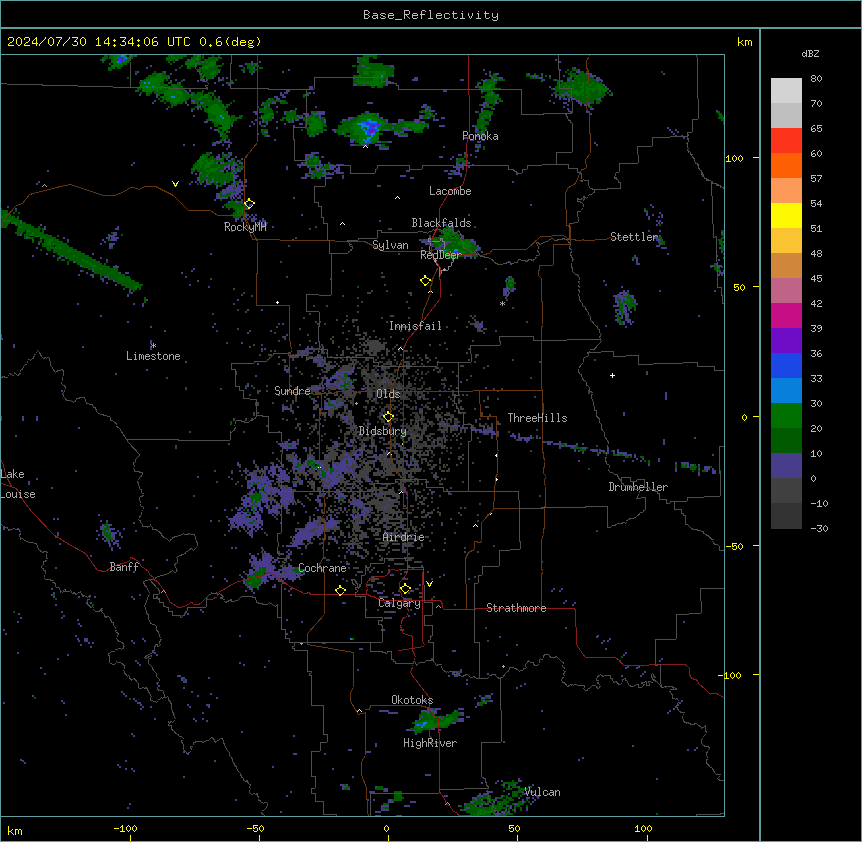Viewport: 862px width, 842px height.
Task: Select the RockyMH map label
Action: [245, 227]
